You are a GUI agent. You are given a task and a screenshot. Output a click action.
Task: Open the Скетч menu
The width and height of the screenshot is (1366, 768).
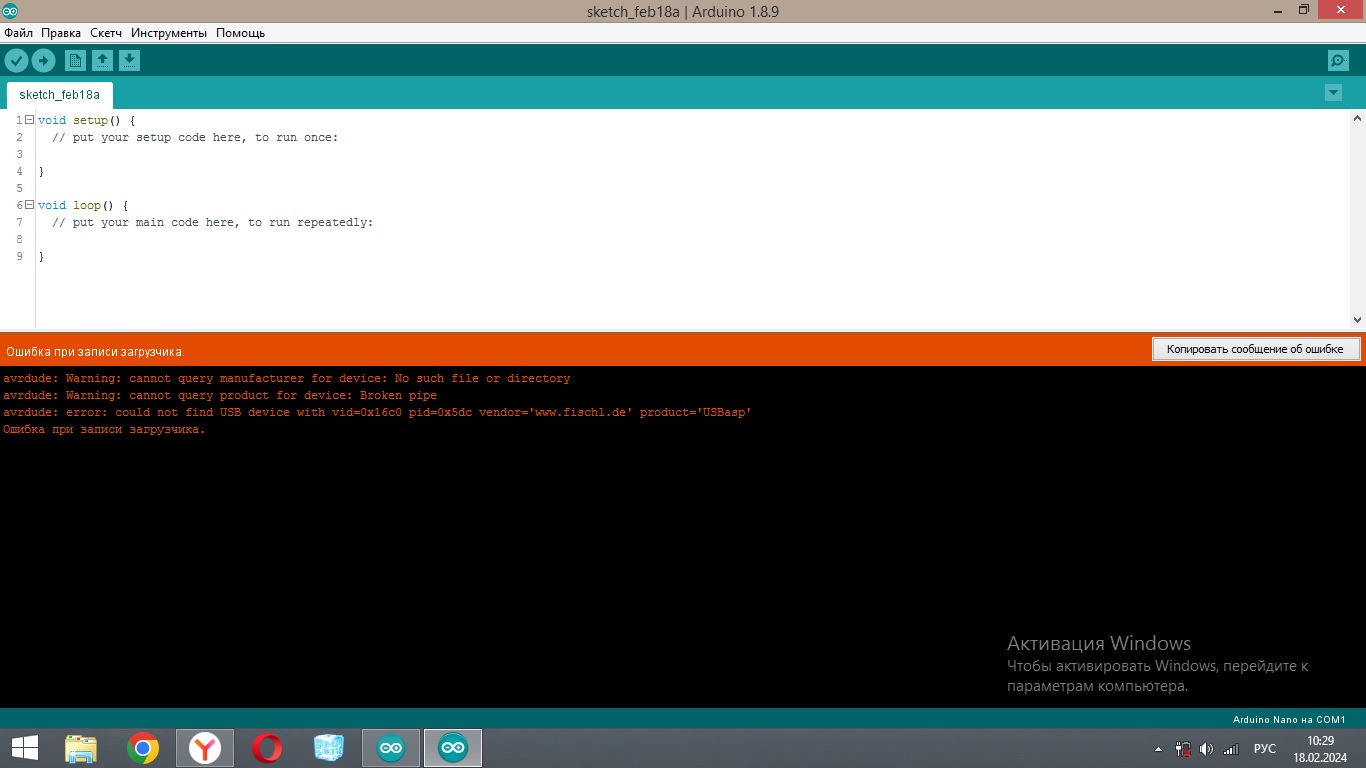coord(106,33)
